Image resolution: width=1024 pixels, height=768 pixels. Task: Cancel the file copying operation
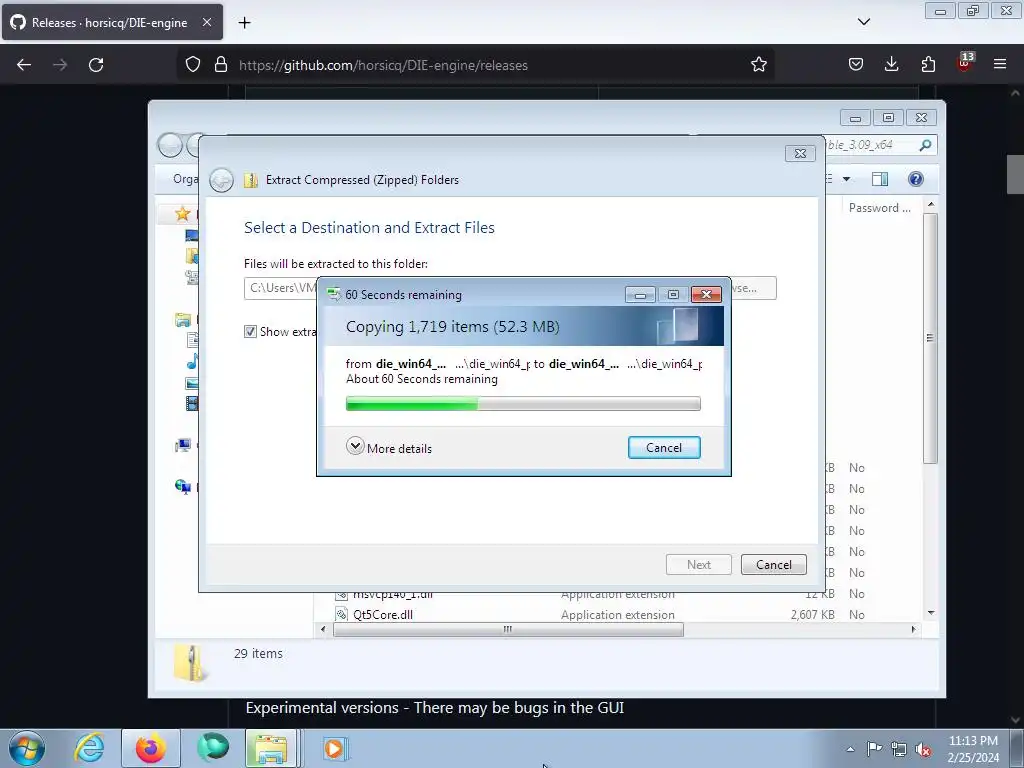click(x=664, y=447)
